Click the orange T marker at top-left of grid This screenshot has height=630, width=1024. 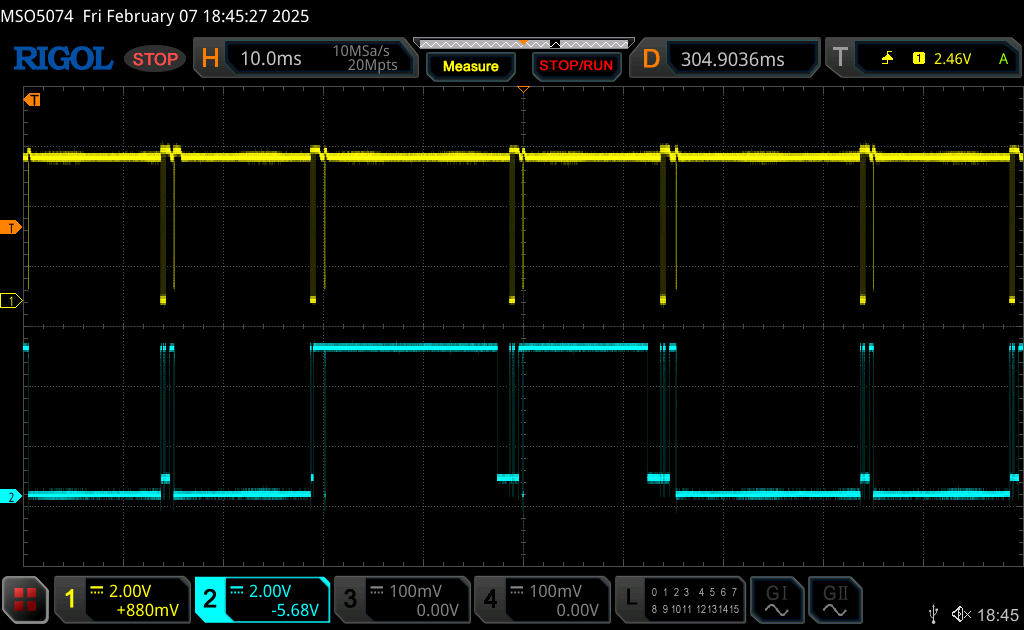32,100
